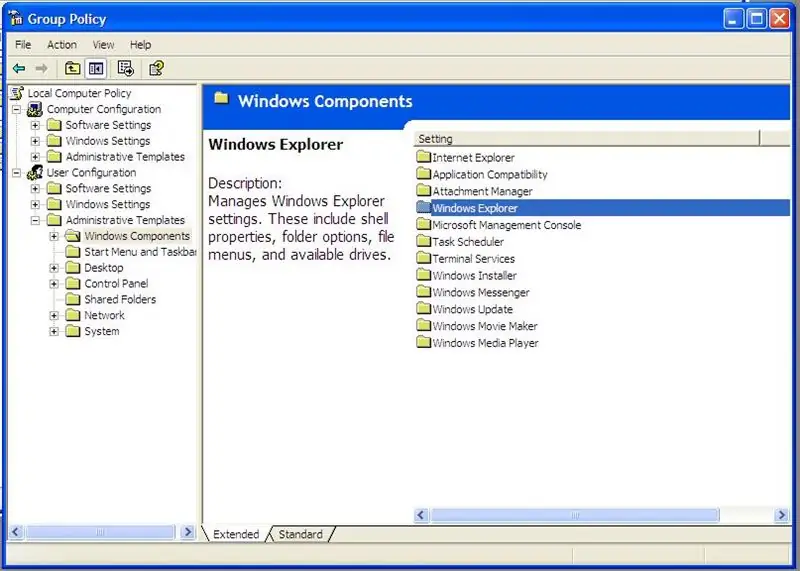800x571 pixels.
Task: Click the Start Menu and Taskbar folder icon
Action: pos(73,252)
